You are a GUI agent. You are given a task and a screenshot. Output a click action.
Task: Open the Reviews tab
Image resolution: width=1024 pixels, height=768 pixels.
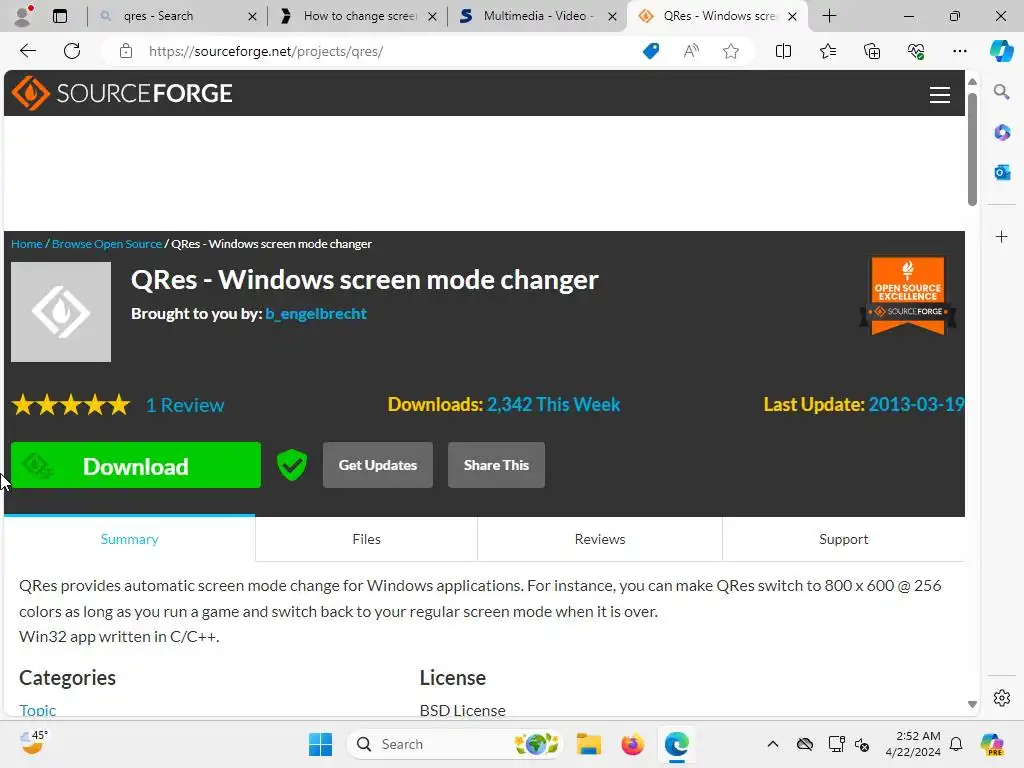[x=600, y=539]
